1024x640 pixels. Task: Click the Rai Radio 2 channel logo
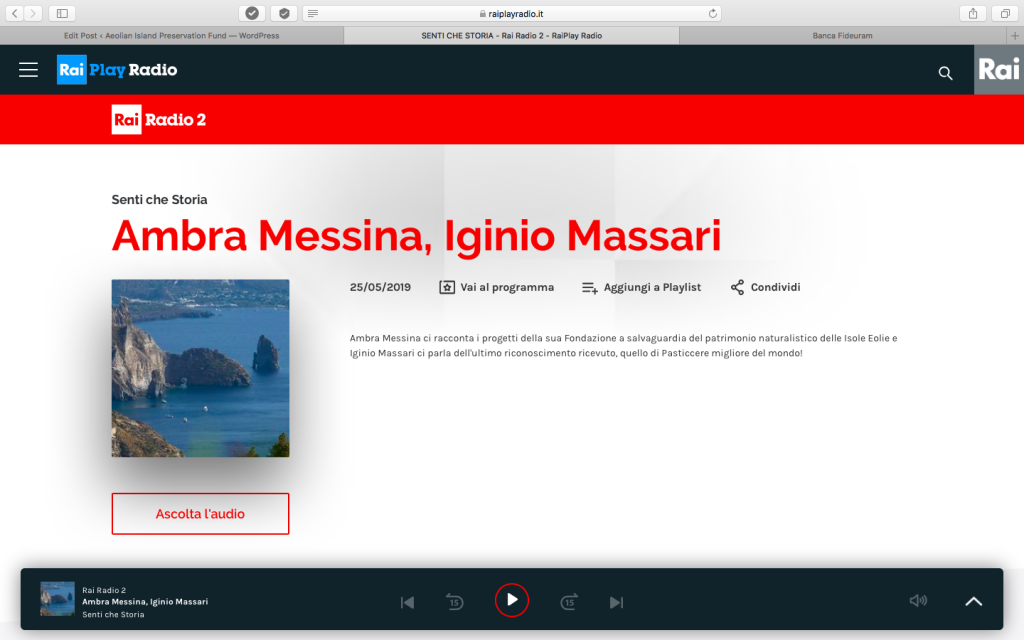pyautogui.click(x=159, y=120)
